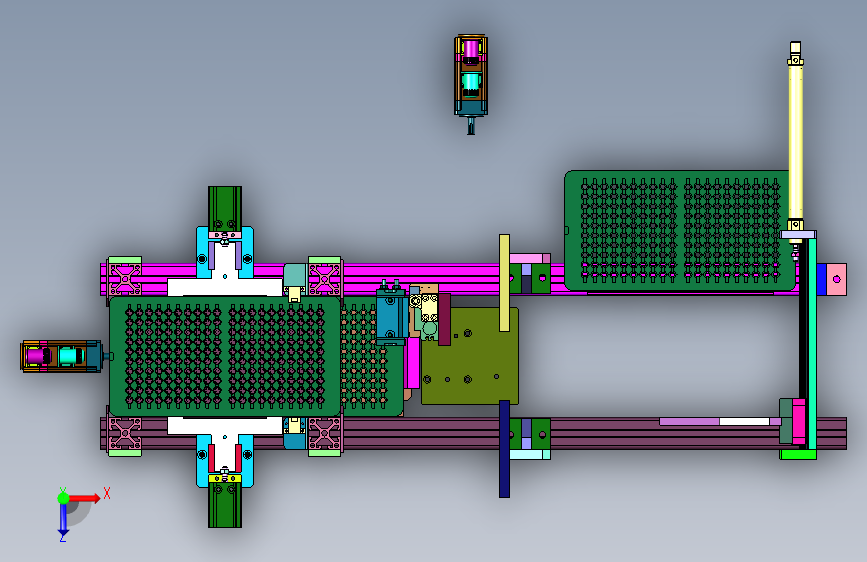The image size is (867, 562).
Task: Select the light pink block on the top rail
Action: 529,258
